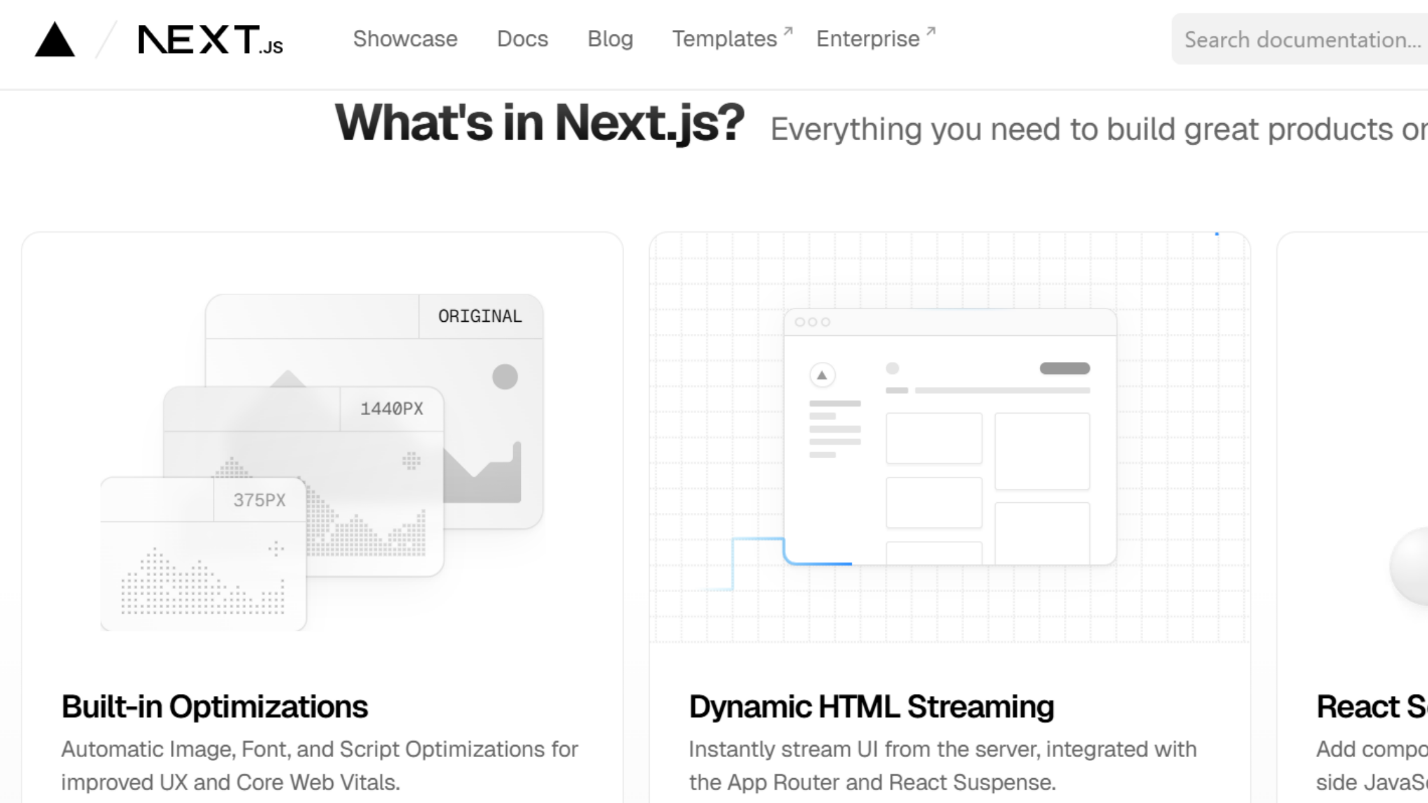This screenshot has height=803, width=1428.
Task: Open Enterprise external link
Action: pos(876,39)
